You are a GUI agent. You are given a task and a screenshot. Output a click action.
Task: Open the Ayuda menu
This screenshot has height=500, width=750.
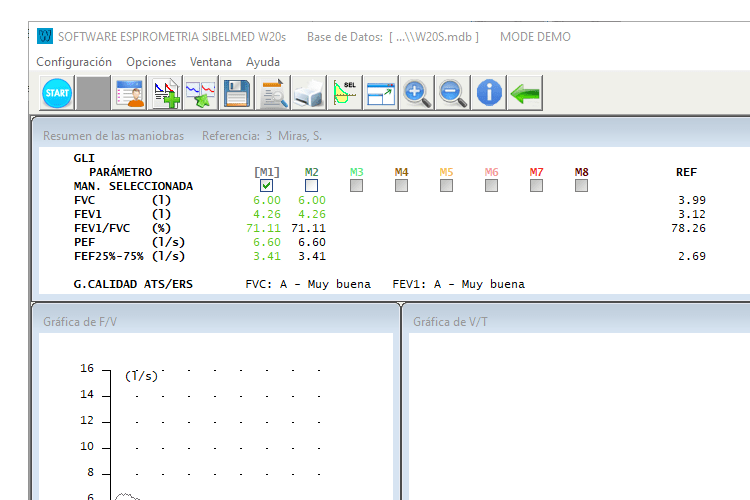point(263,62)
